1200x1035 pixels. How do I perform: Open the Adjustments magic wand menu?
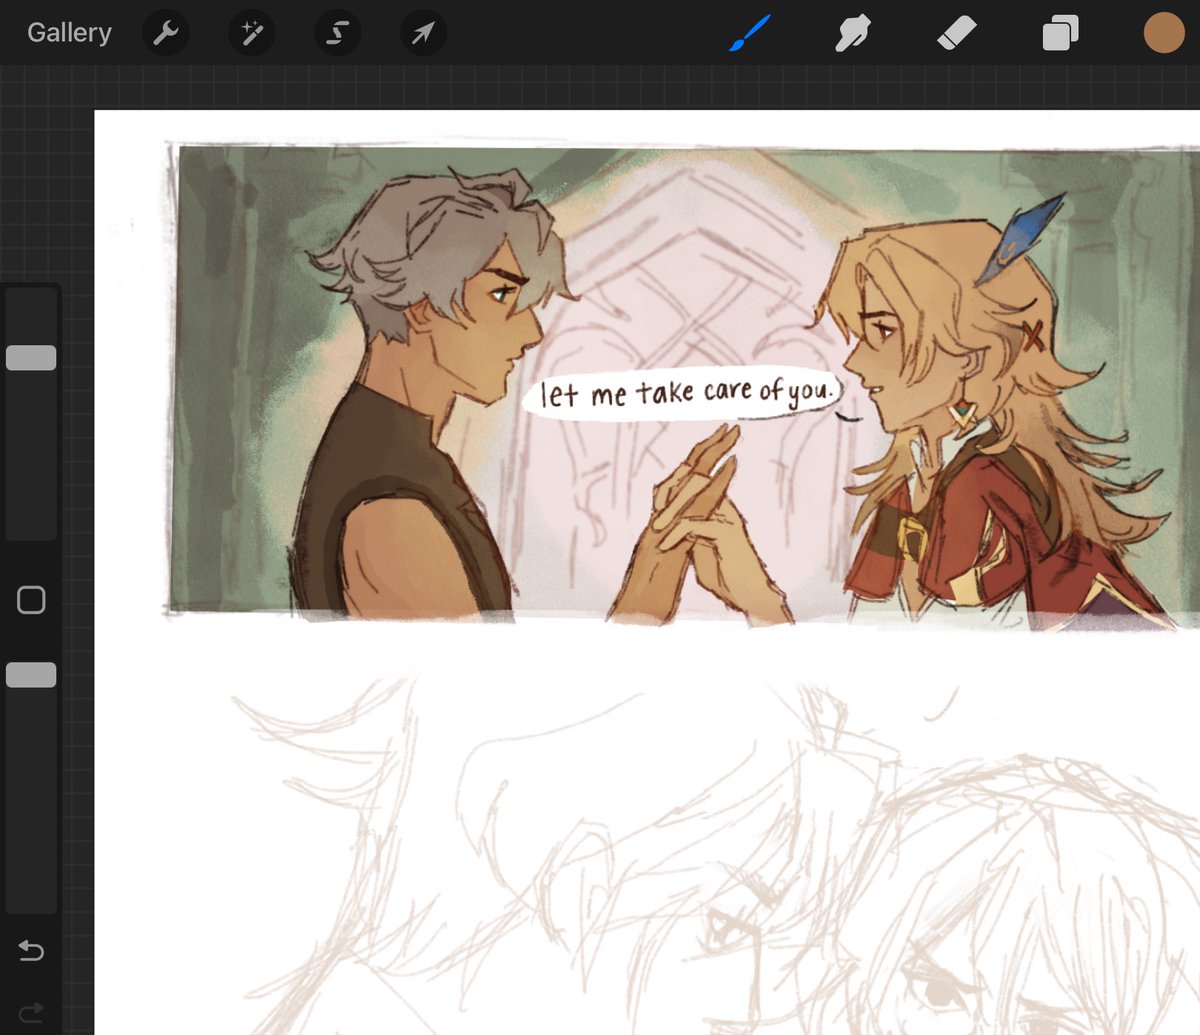point(251,34)
